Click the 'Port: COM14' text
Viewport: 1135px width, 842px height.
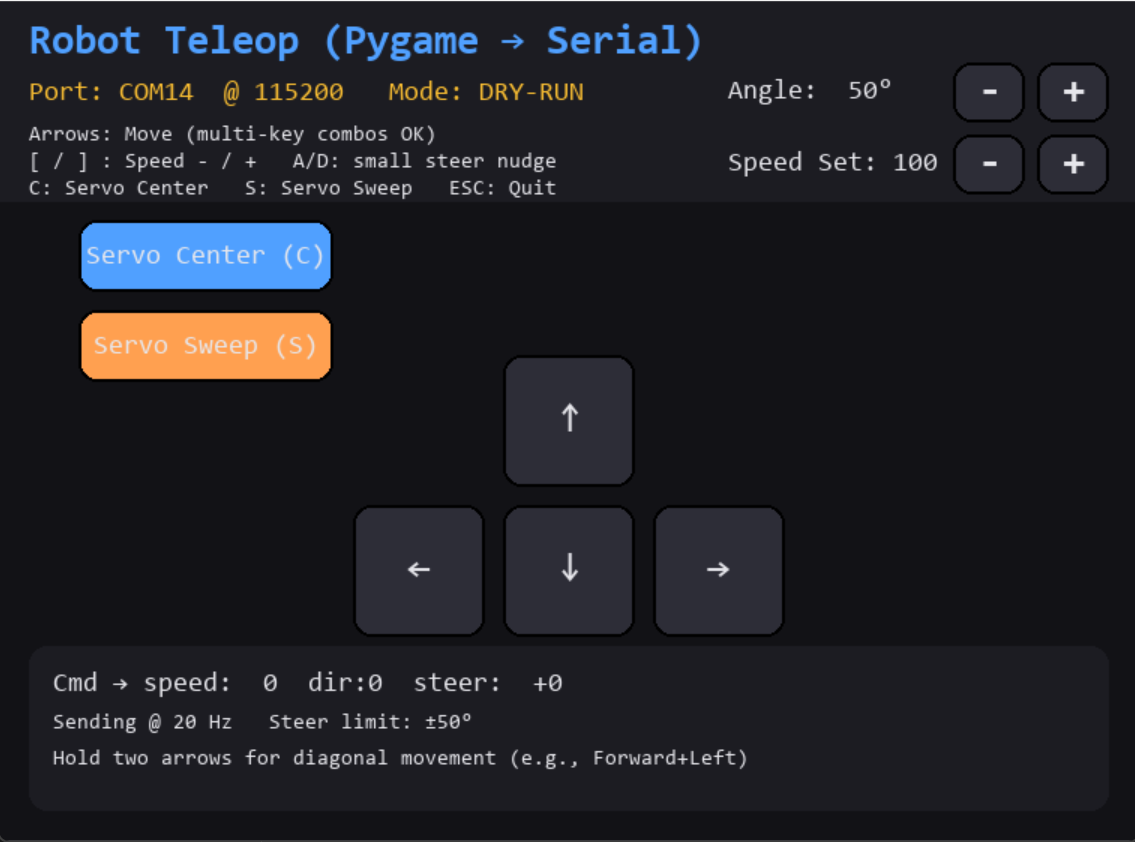pyautogui.click(x=111, y=92)
